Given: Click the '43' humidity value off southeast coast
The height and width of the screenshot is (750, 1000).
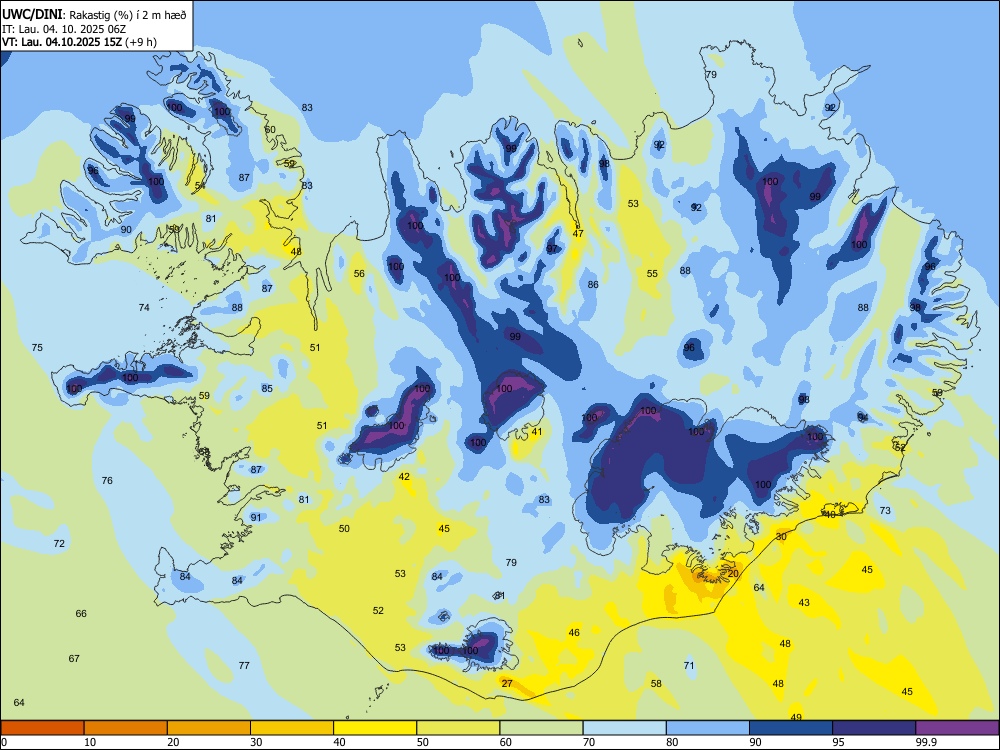Looking at the screenshot, I should pos(804,602).
